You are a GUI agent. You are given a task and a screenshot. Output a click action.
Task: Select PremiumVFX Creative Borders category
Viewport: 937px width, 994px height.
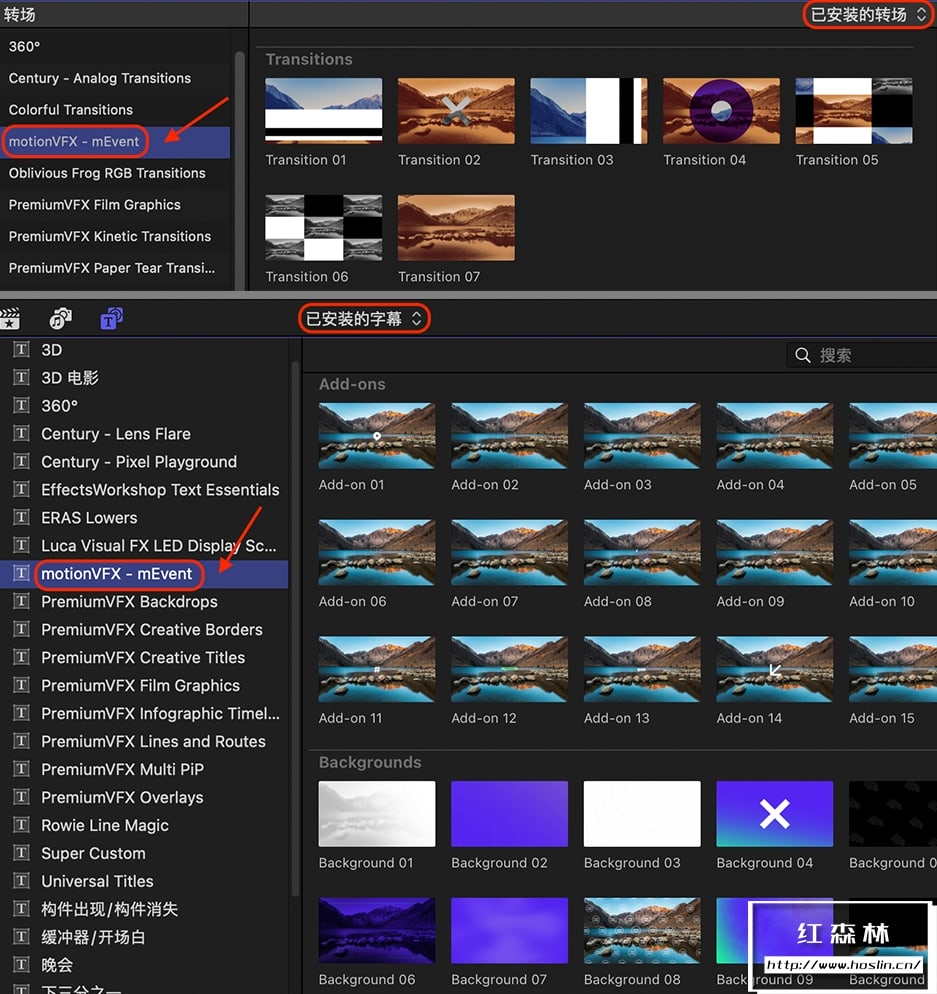click(x=145, y=629)
